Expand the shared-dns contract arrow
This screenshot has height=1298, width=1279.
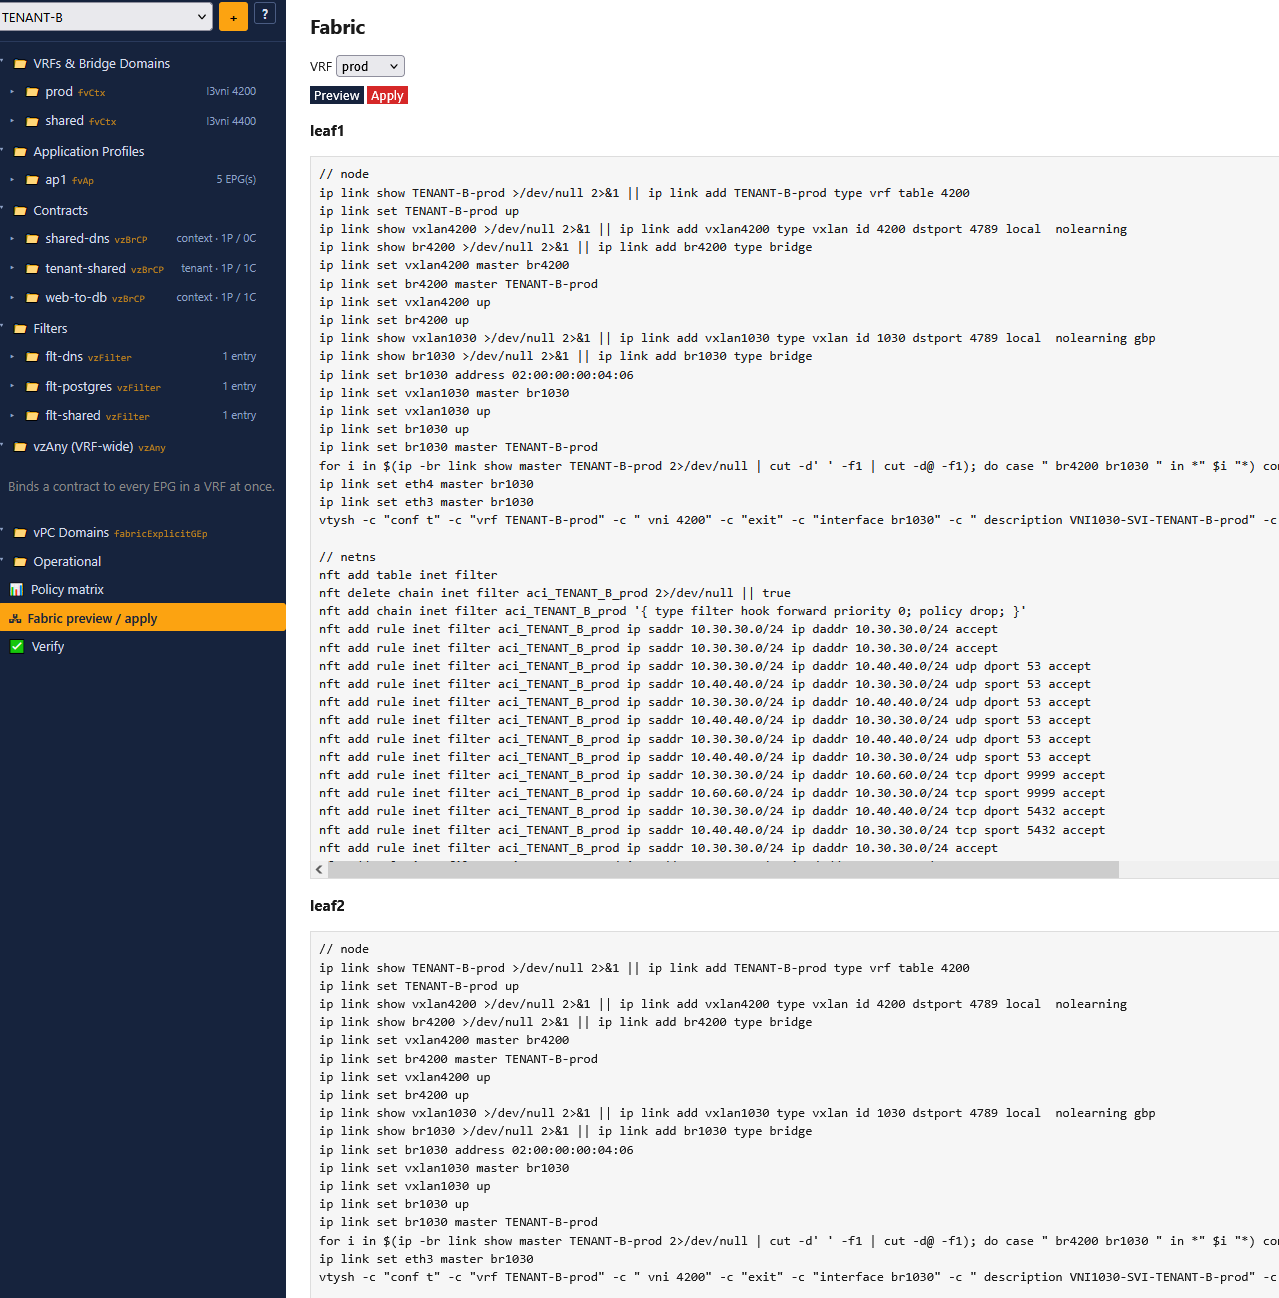click(12, 239)
